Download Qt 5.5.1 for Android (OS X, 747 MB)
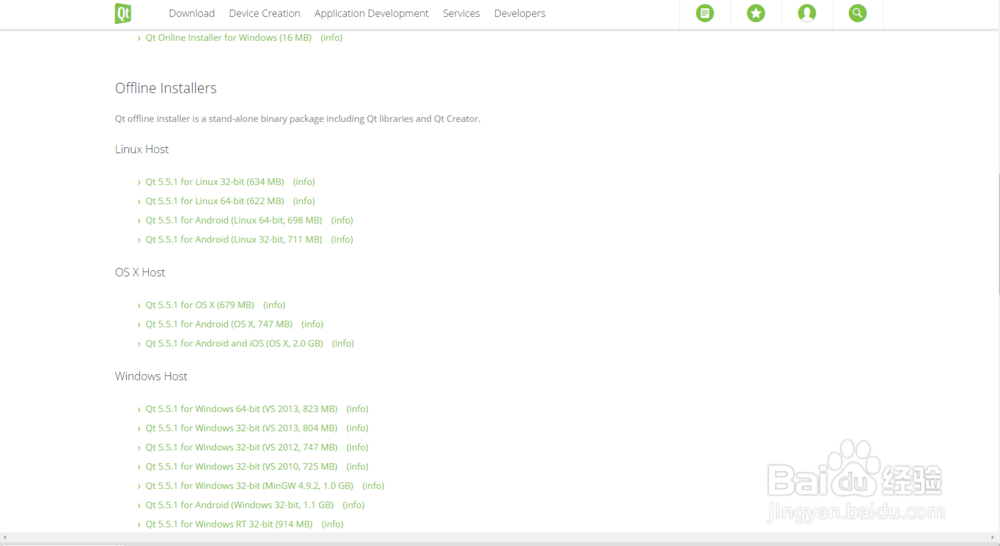 click(219, 324)
